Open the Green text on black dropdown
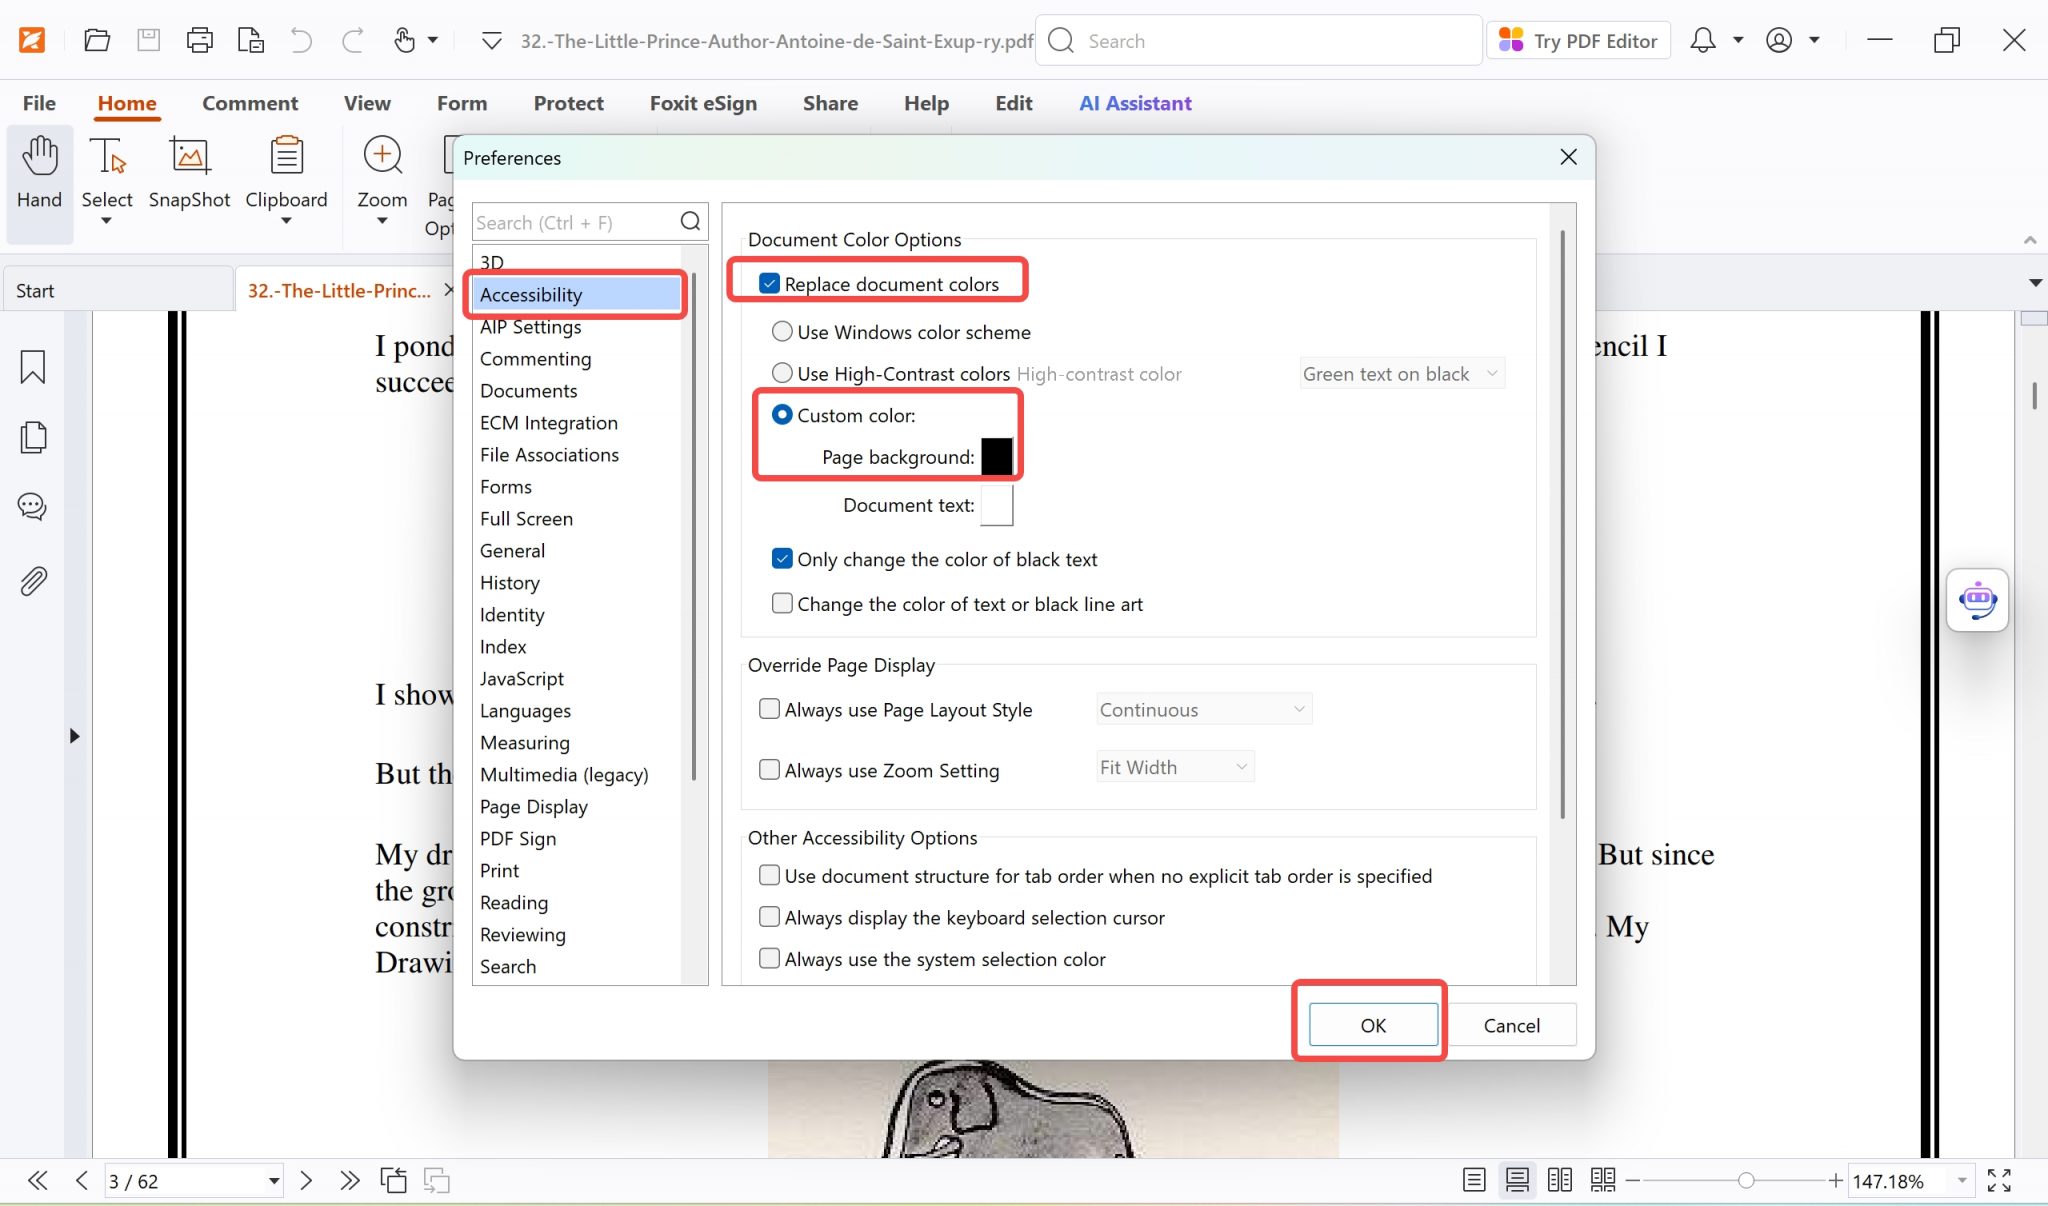This screenshot has width=2048, height=1206. (1402, 374)
